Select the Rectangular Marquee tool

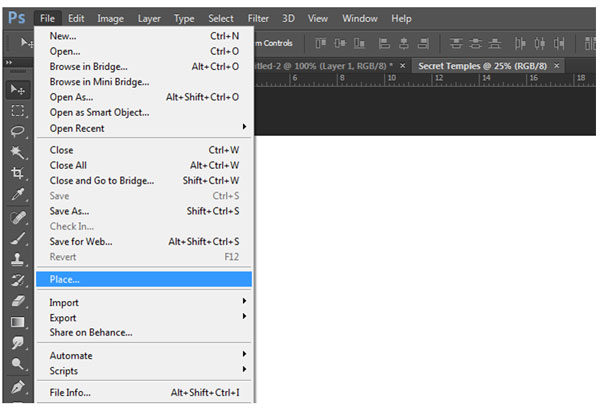coord(18,111)
